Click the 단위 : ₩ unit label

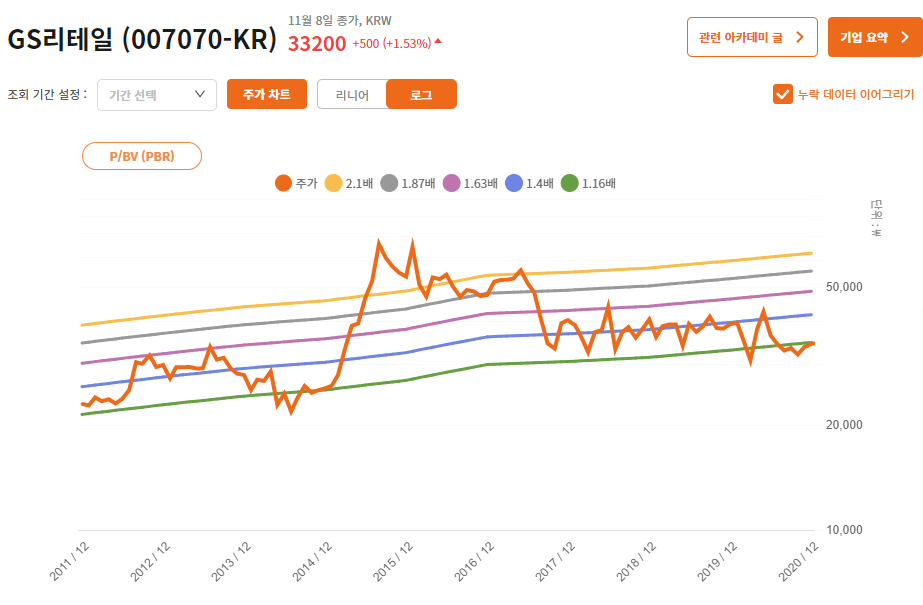(876, 218)
